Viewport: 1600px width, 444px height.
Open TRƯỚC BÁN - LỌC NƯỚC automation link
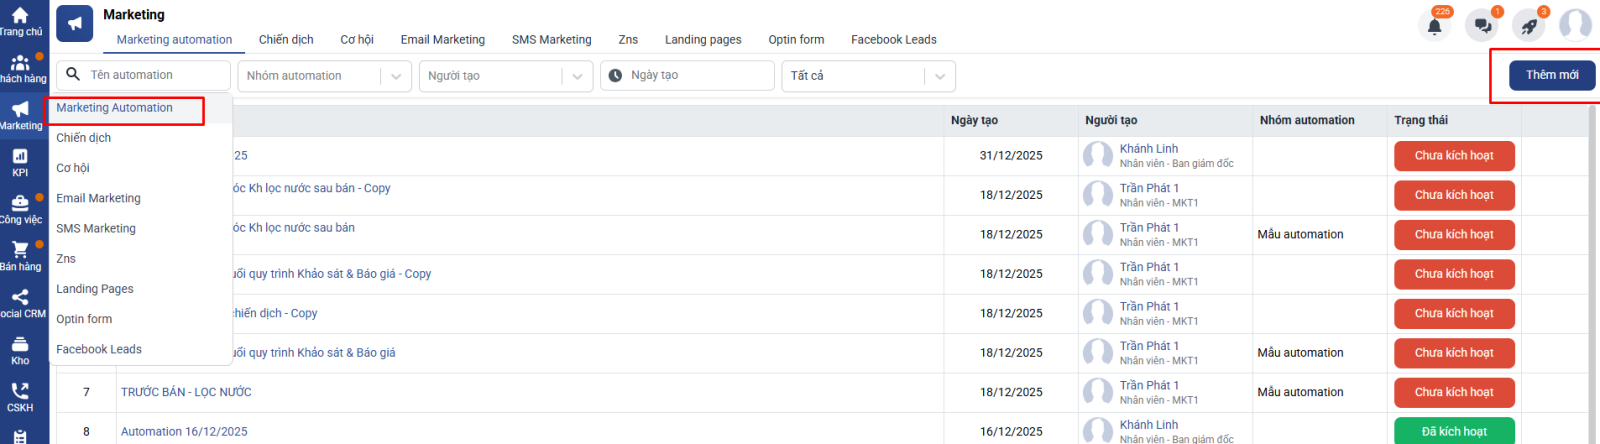point(186,392)
